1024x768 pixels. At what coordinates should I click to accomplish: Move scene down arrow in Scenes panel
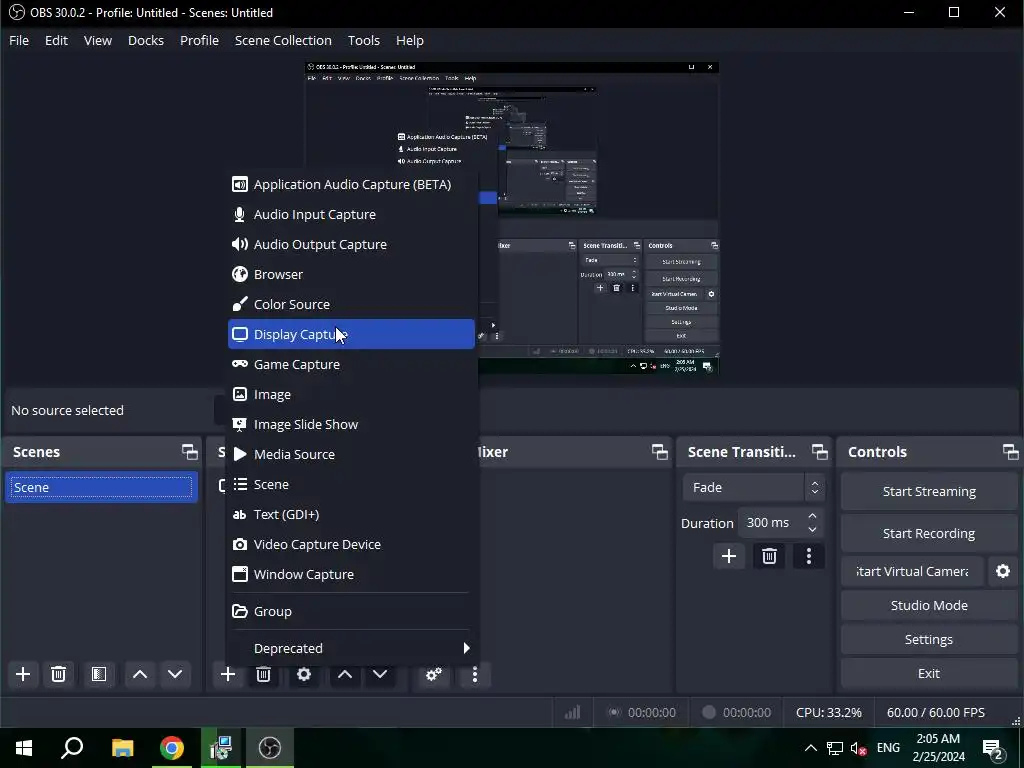coord(175,674)
